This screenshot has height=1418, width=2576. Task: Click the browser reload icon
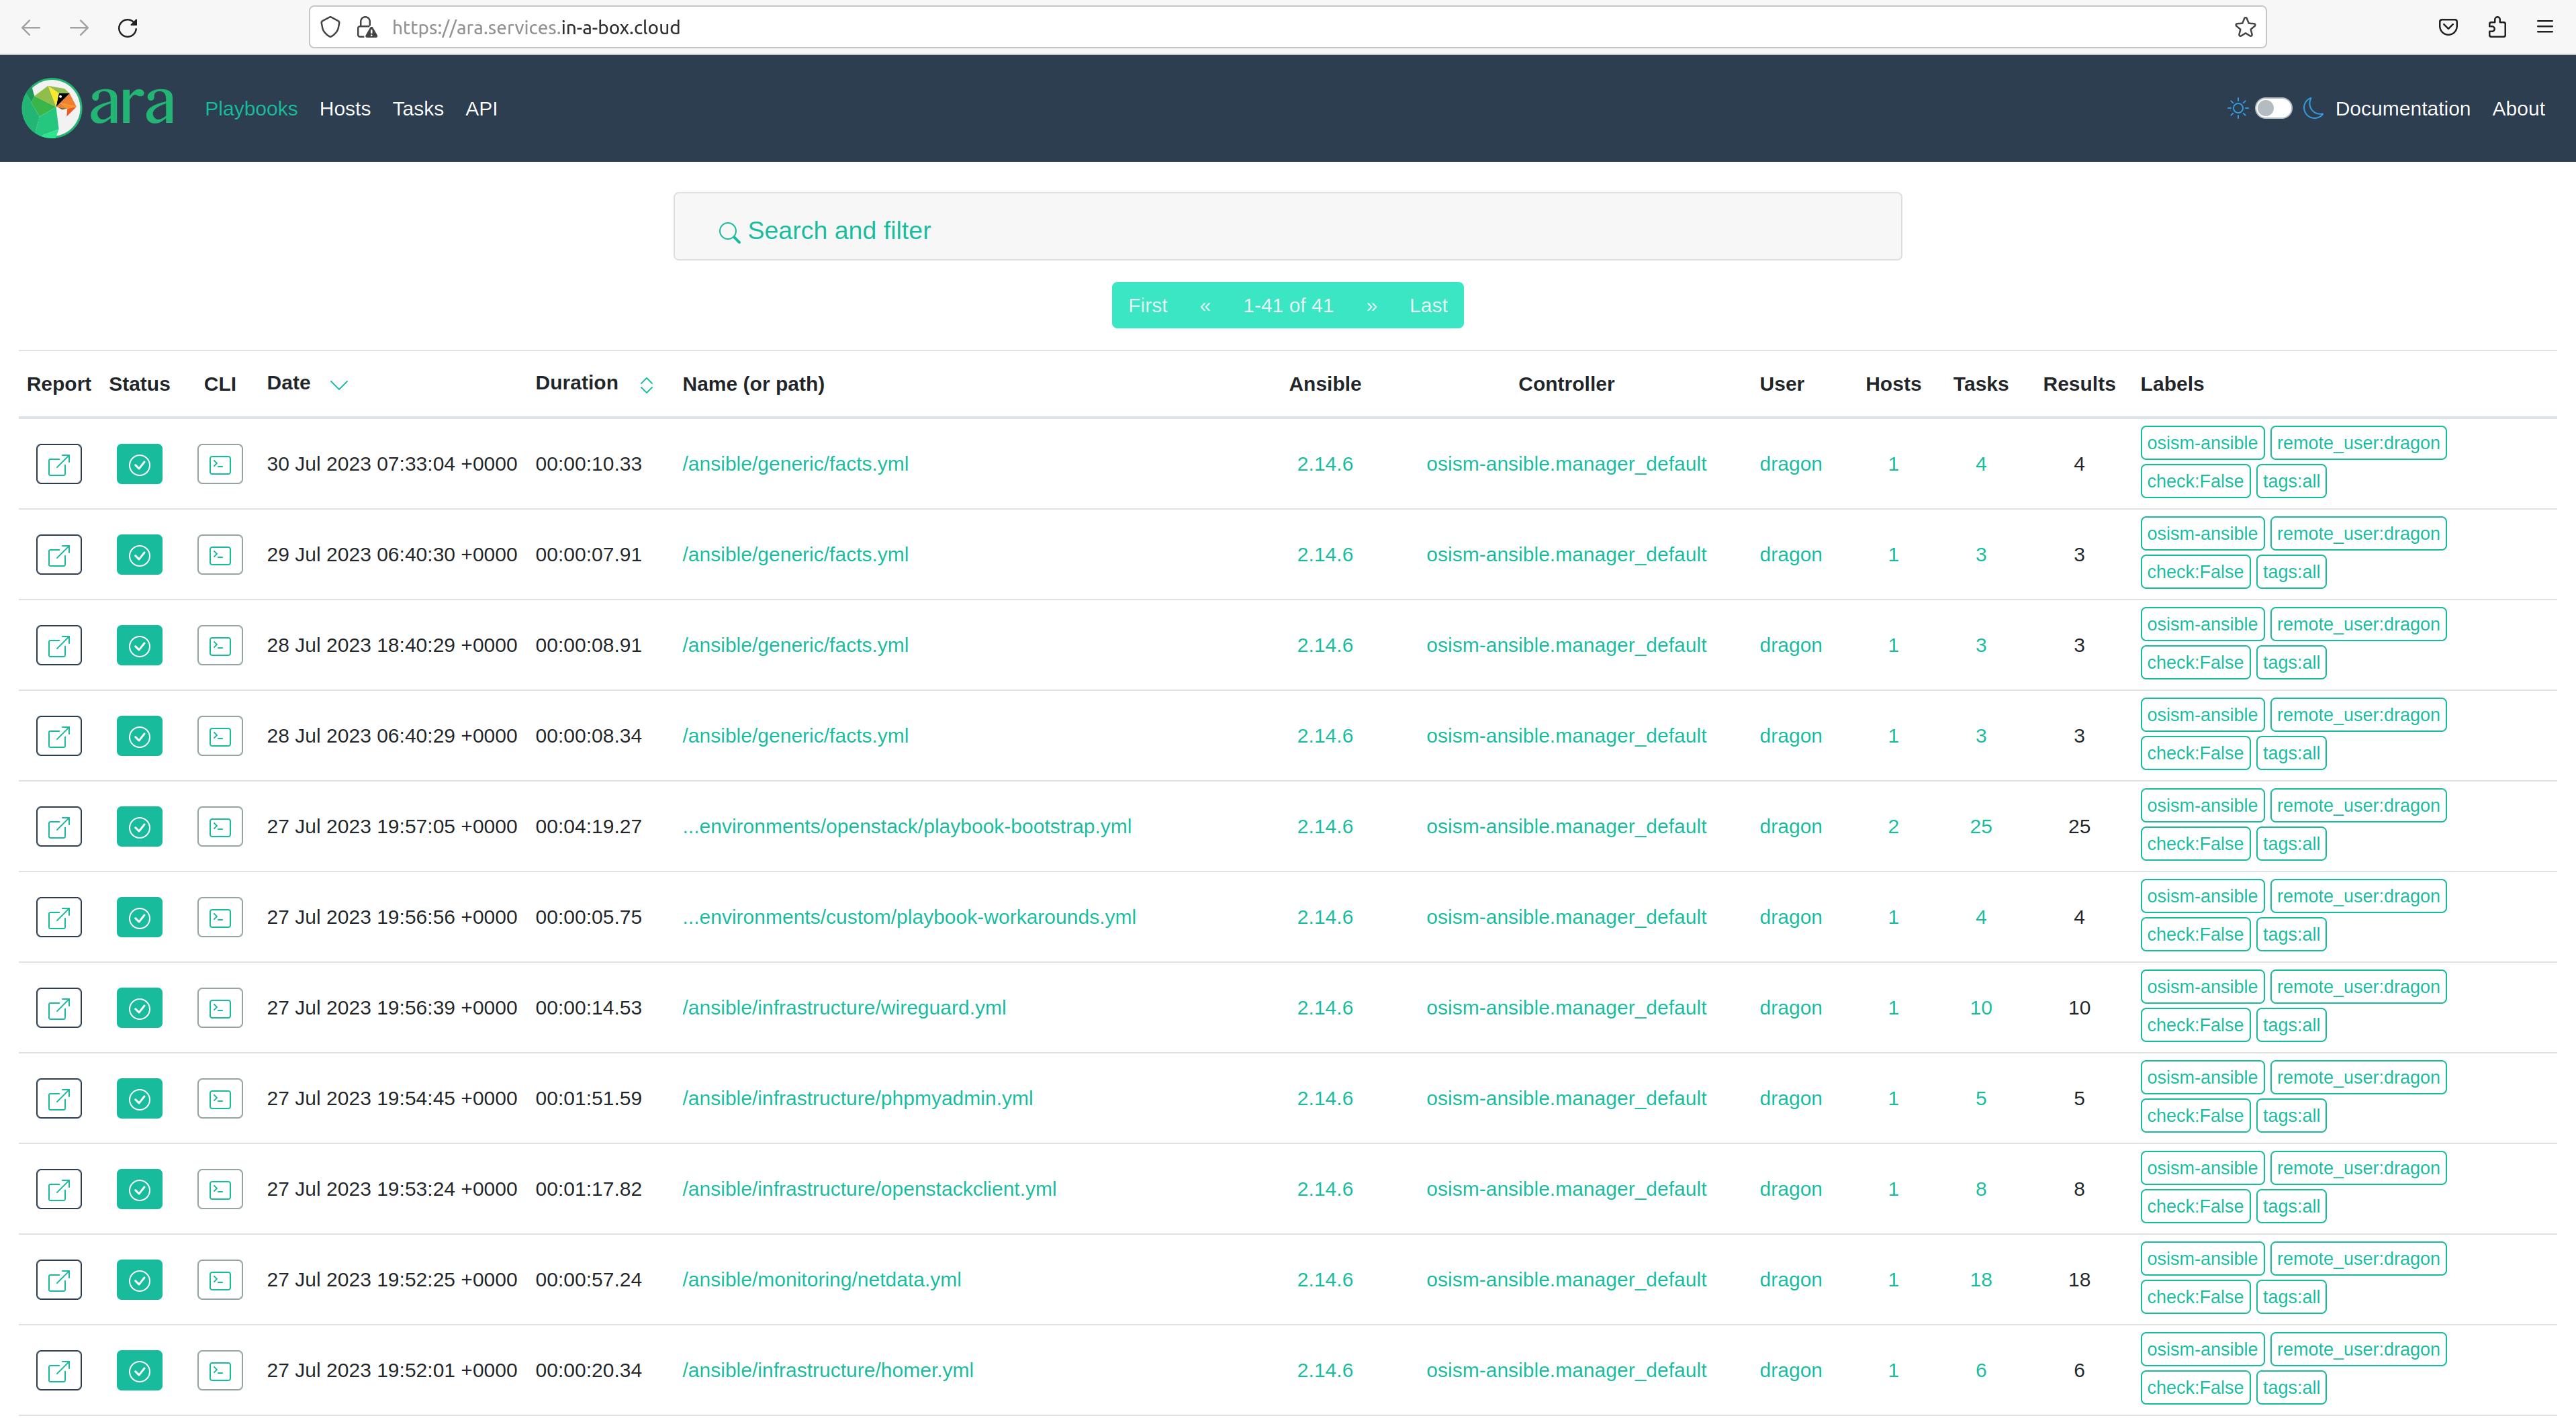coord(127,27)
